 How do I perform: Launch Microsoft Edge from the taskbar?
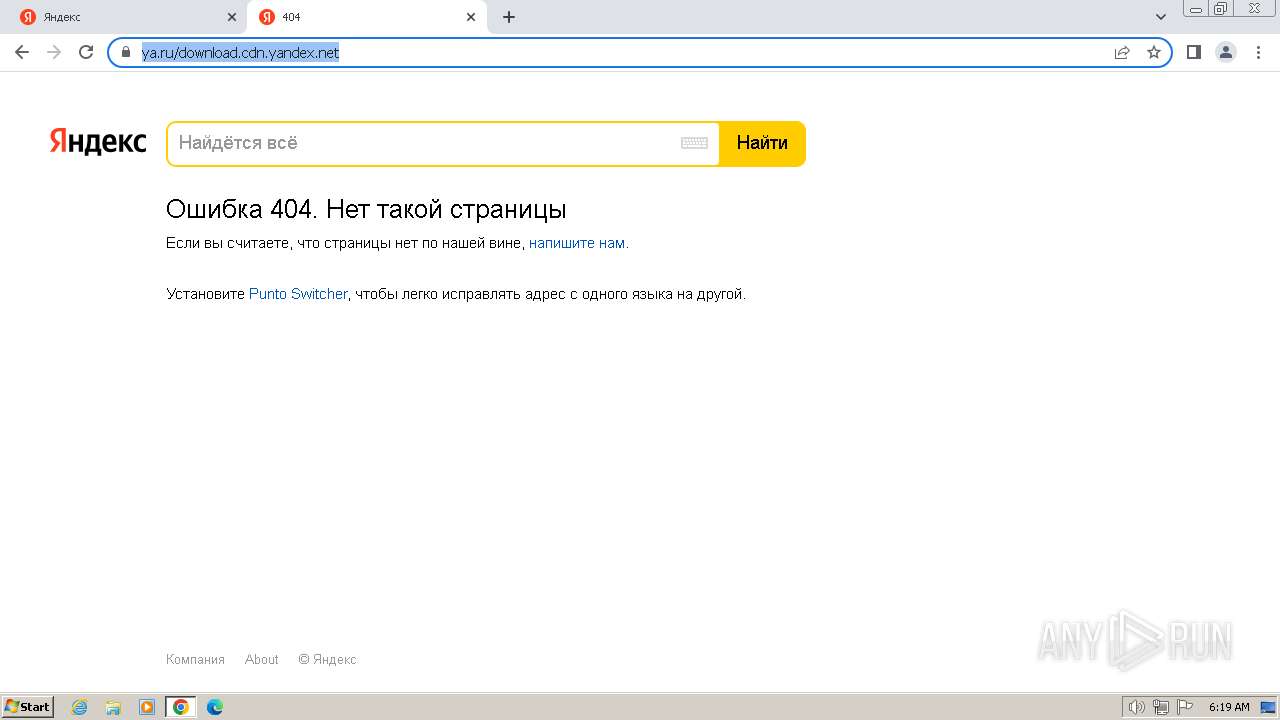(215, 707)
